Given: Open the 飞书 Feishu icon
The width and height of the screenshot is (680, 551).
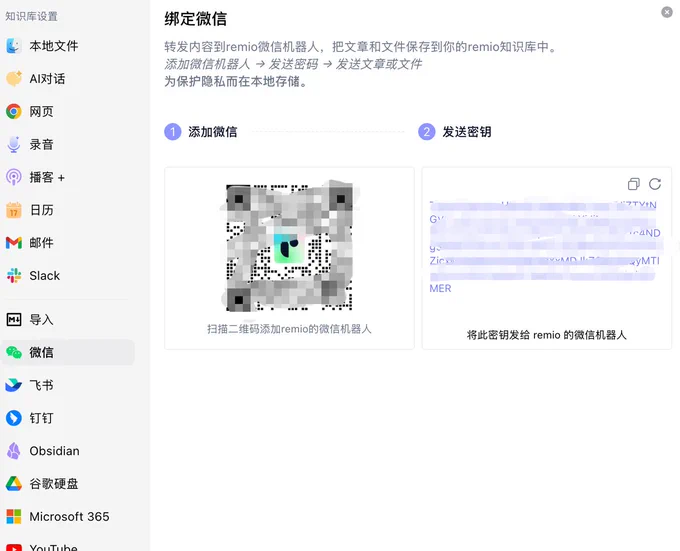Looking at the screenshot, I should coord(14,385).
